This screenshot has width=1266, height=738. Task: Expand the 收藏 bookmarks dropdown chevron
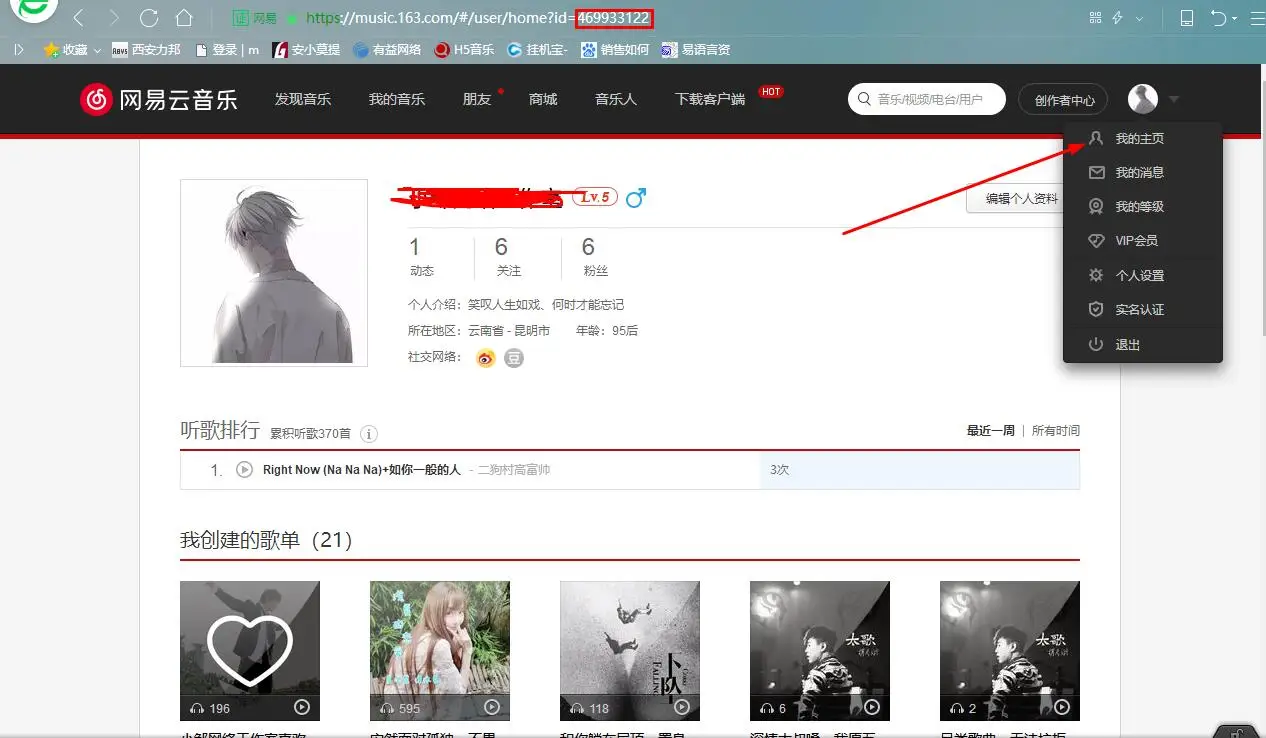pyautogui.click(x=97, y=50)
